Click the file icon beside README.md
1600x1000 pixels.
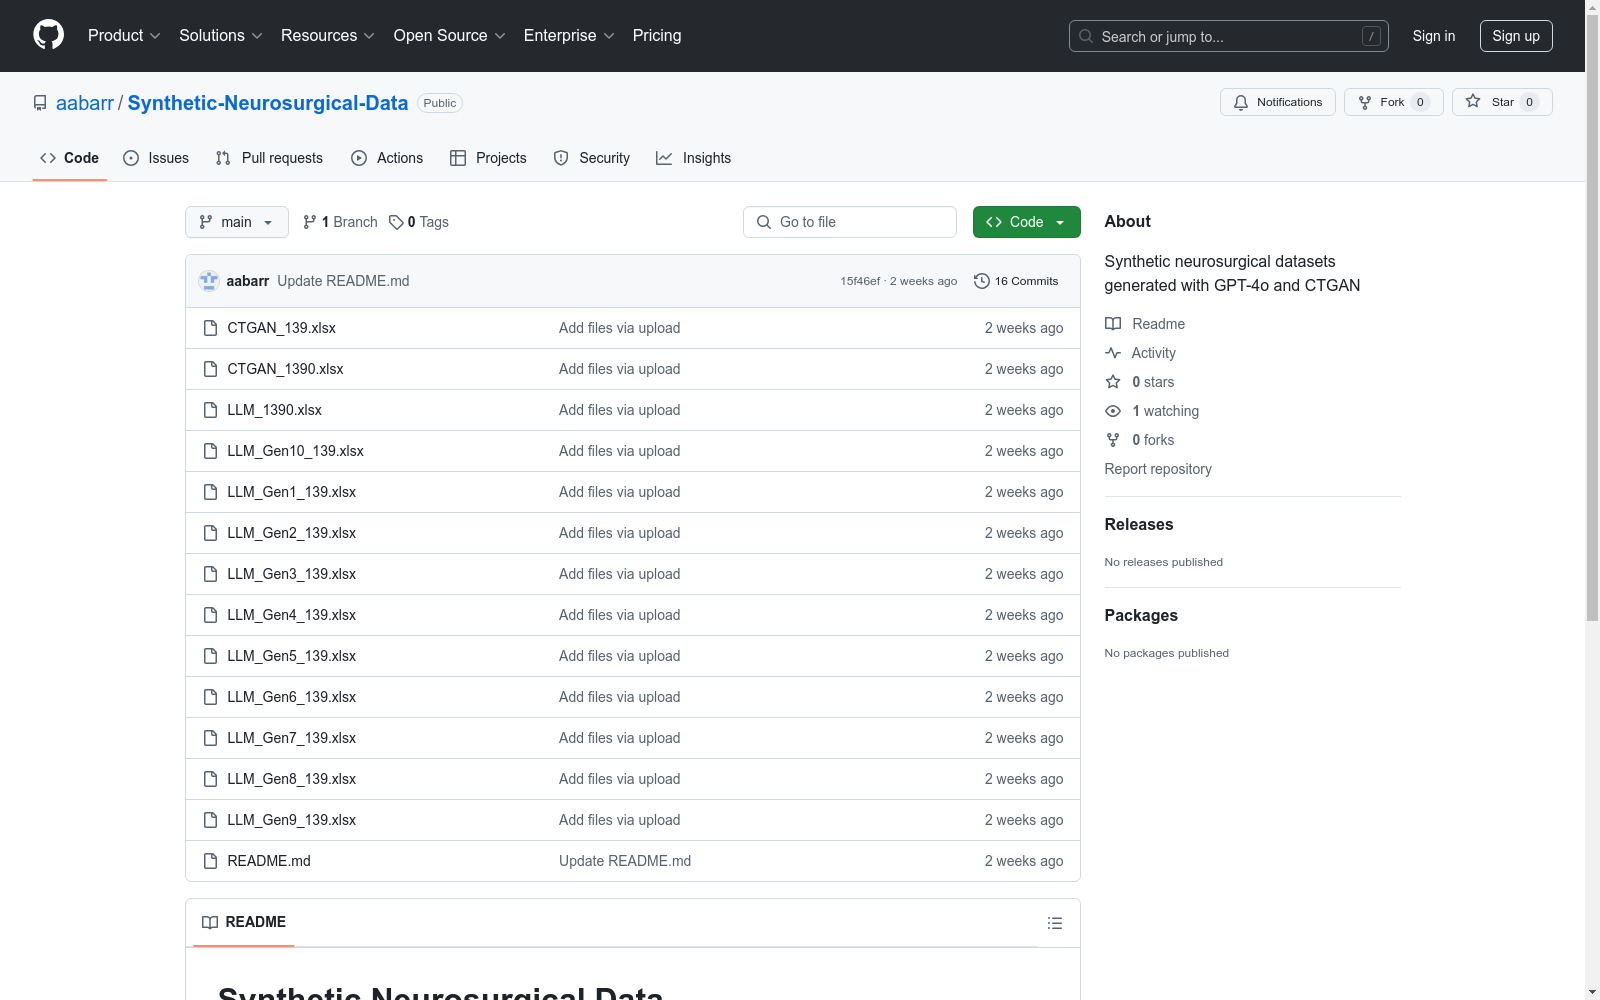210,861
